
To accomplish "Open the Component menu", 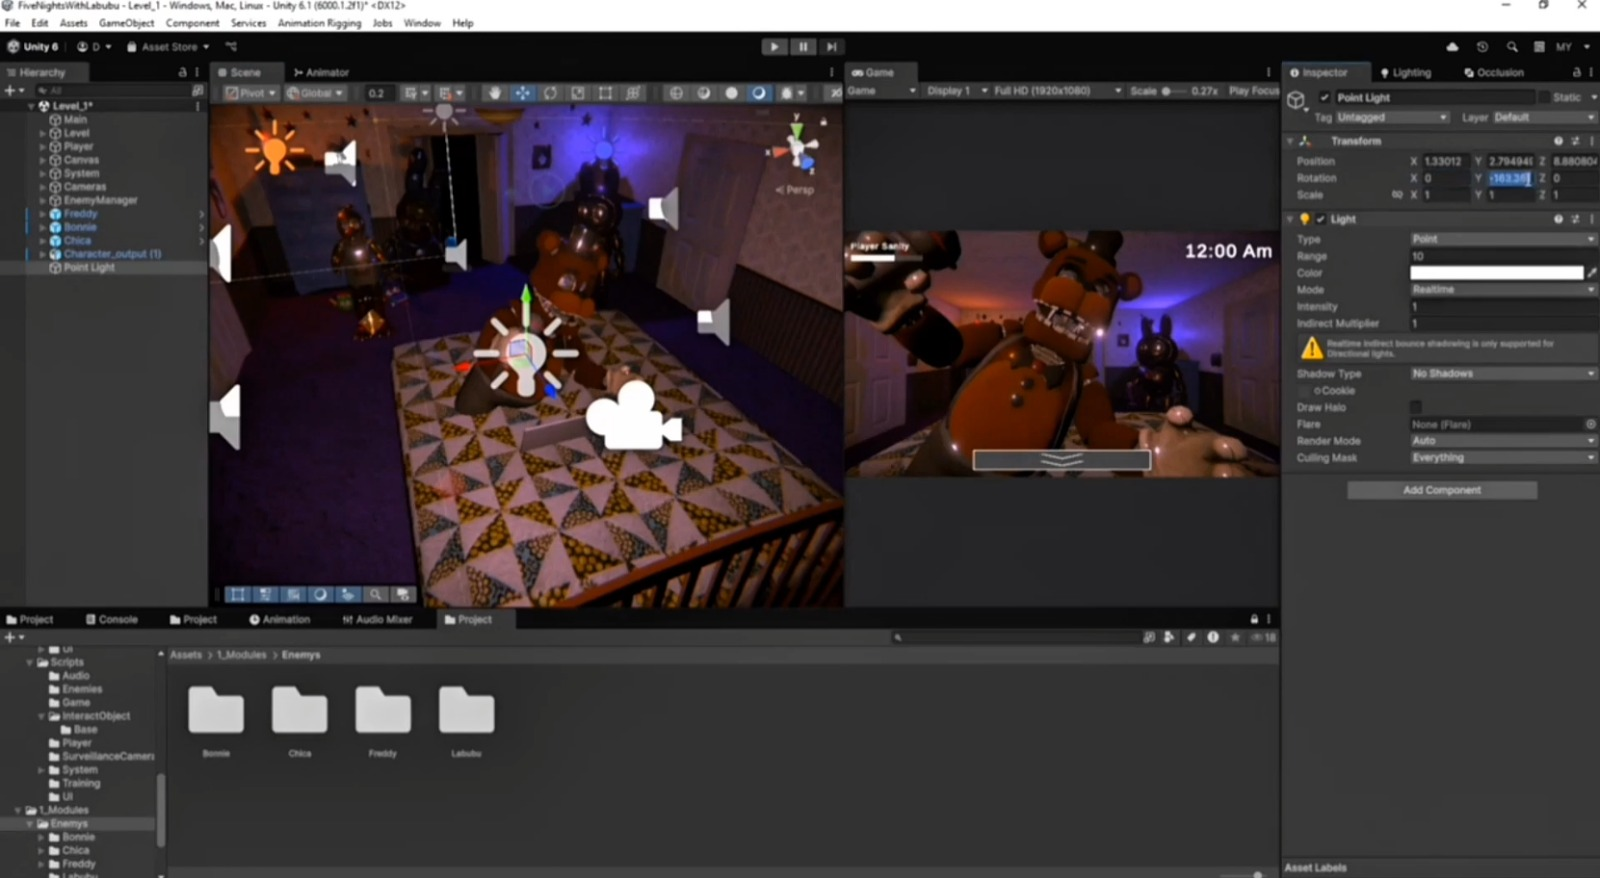I will (x=192, y=23).
